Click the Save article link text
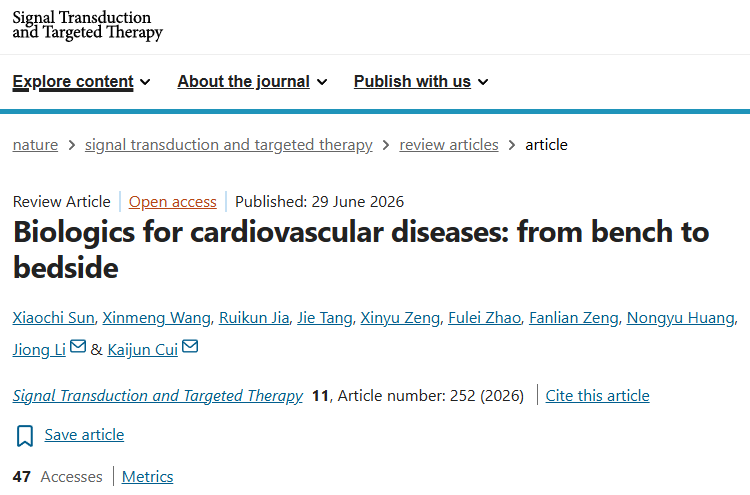This screenshot has width=750, height=495. tap(84, 435)
